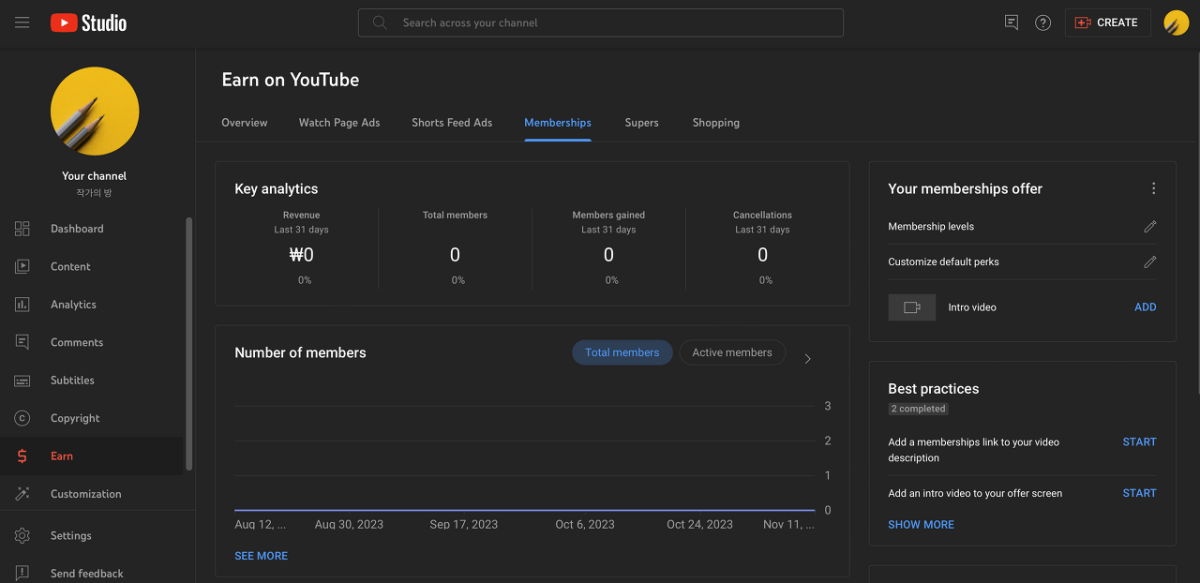Image resolution: width=1200 pixels, height=583 pixels.
Task: Click the Cancellations metric label
Action: 762,215
